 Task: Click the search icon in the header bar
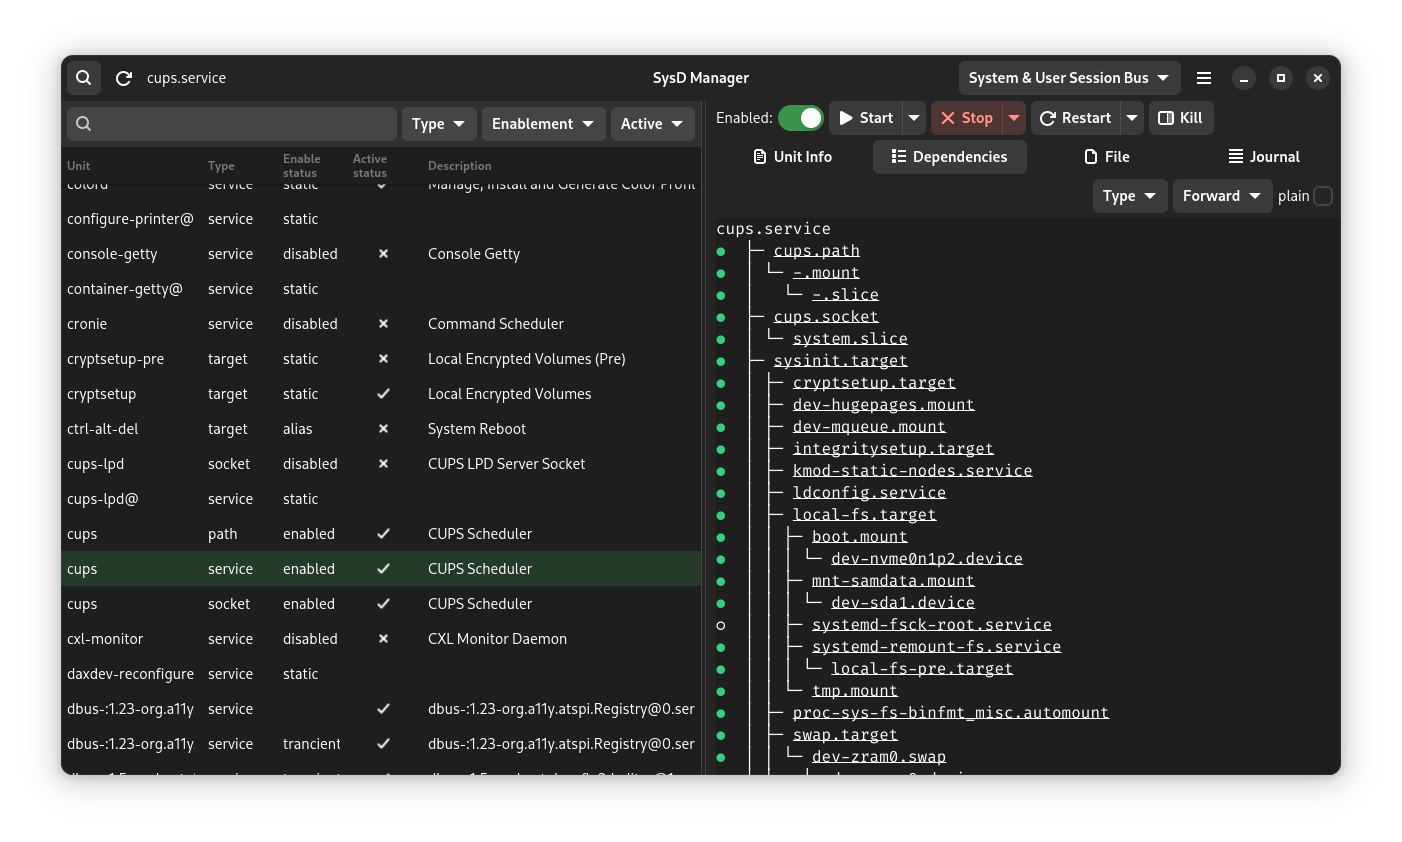coord(84,78)
